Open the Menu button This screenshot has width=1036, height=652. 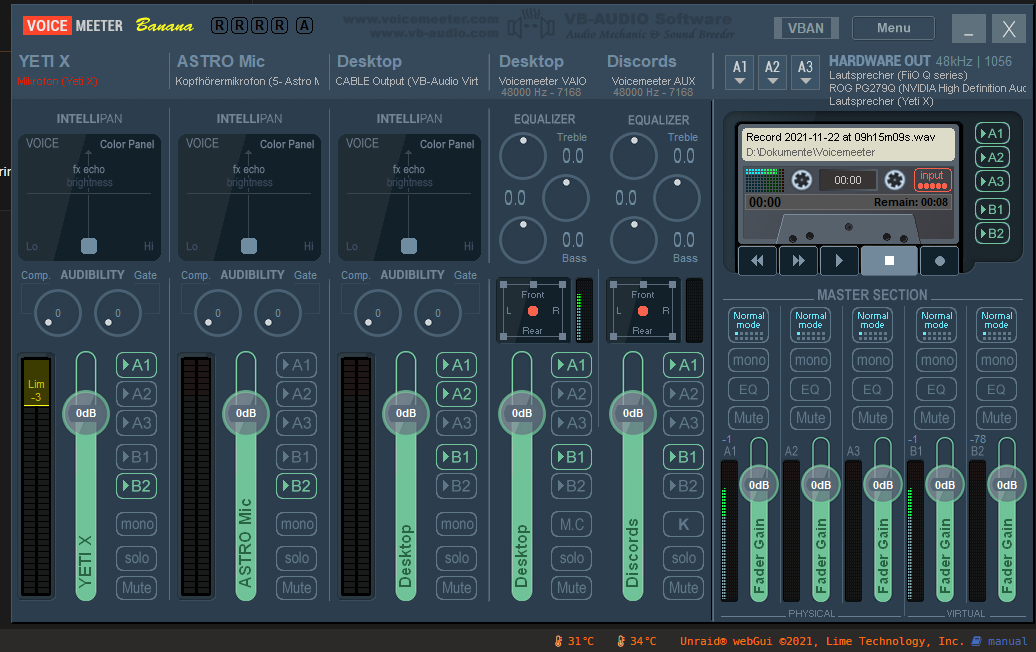(893, 28)
